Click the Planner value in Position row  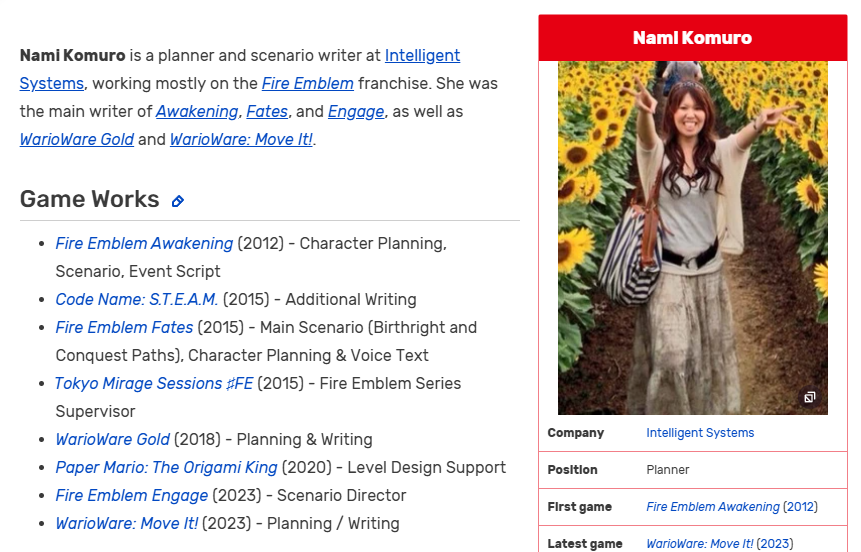click(668, 470)
